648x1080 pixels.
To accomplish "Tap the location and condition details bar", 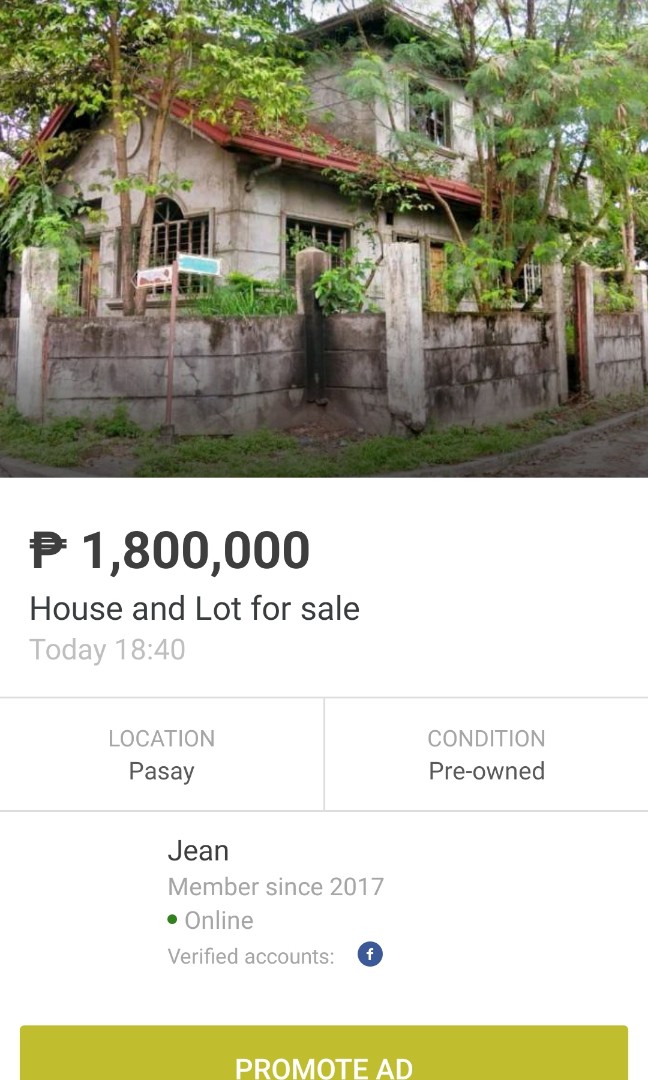I will [x=324, y=754].
